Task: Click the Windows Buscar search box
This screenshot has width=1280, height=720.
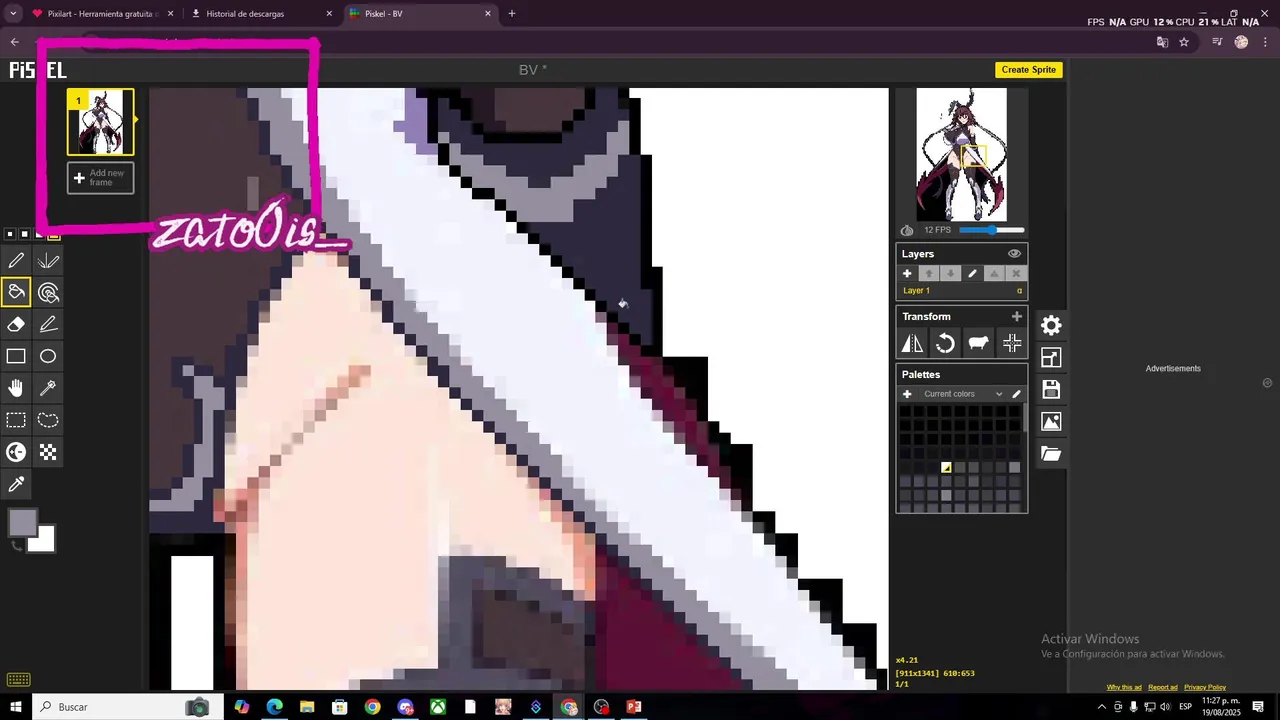Action: 124,707
